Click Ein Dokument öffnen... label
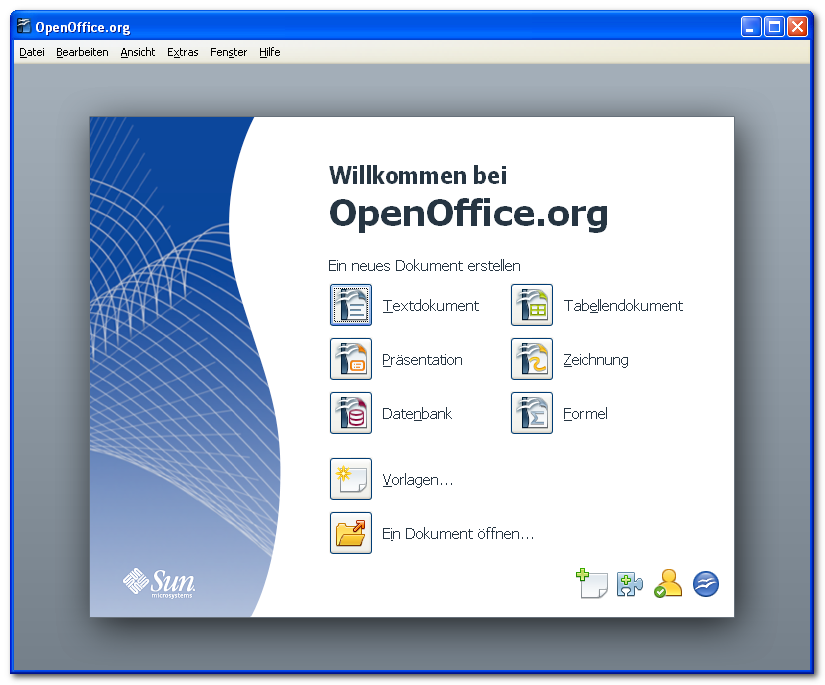 [458, 534]
